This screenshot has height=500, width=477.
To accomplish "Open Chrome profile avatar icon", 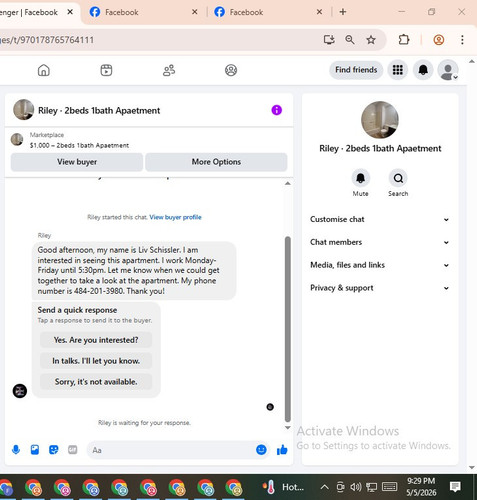I will tap(439, 40).
